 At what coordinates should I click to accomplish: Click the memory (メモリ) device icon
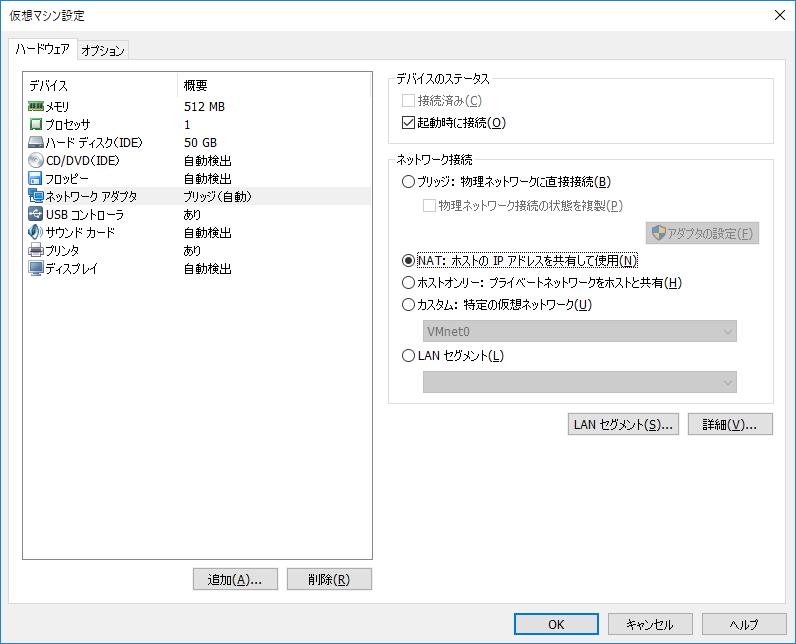pos(36,107)
